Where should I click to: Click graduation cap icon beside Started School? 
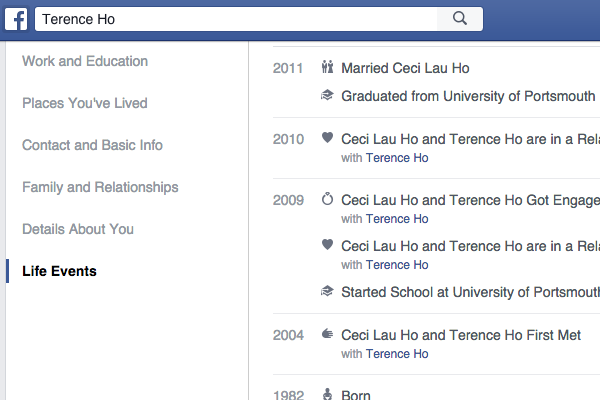pyautogui.click(x=327, y=292)
